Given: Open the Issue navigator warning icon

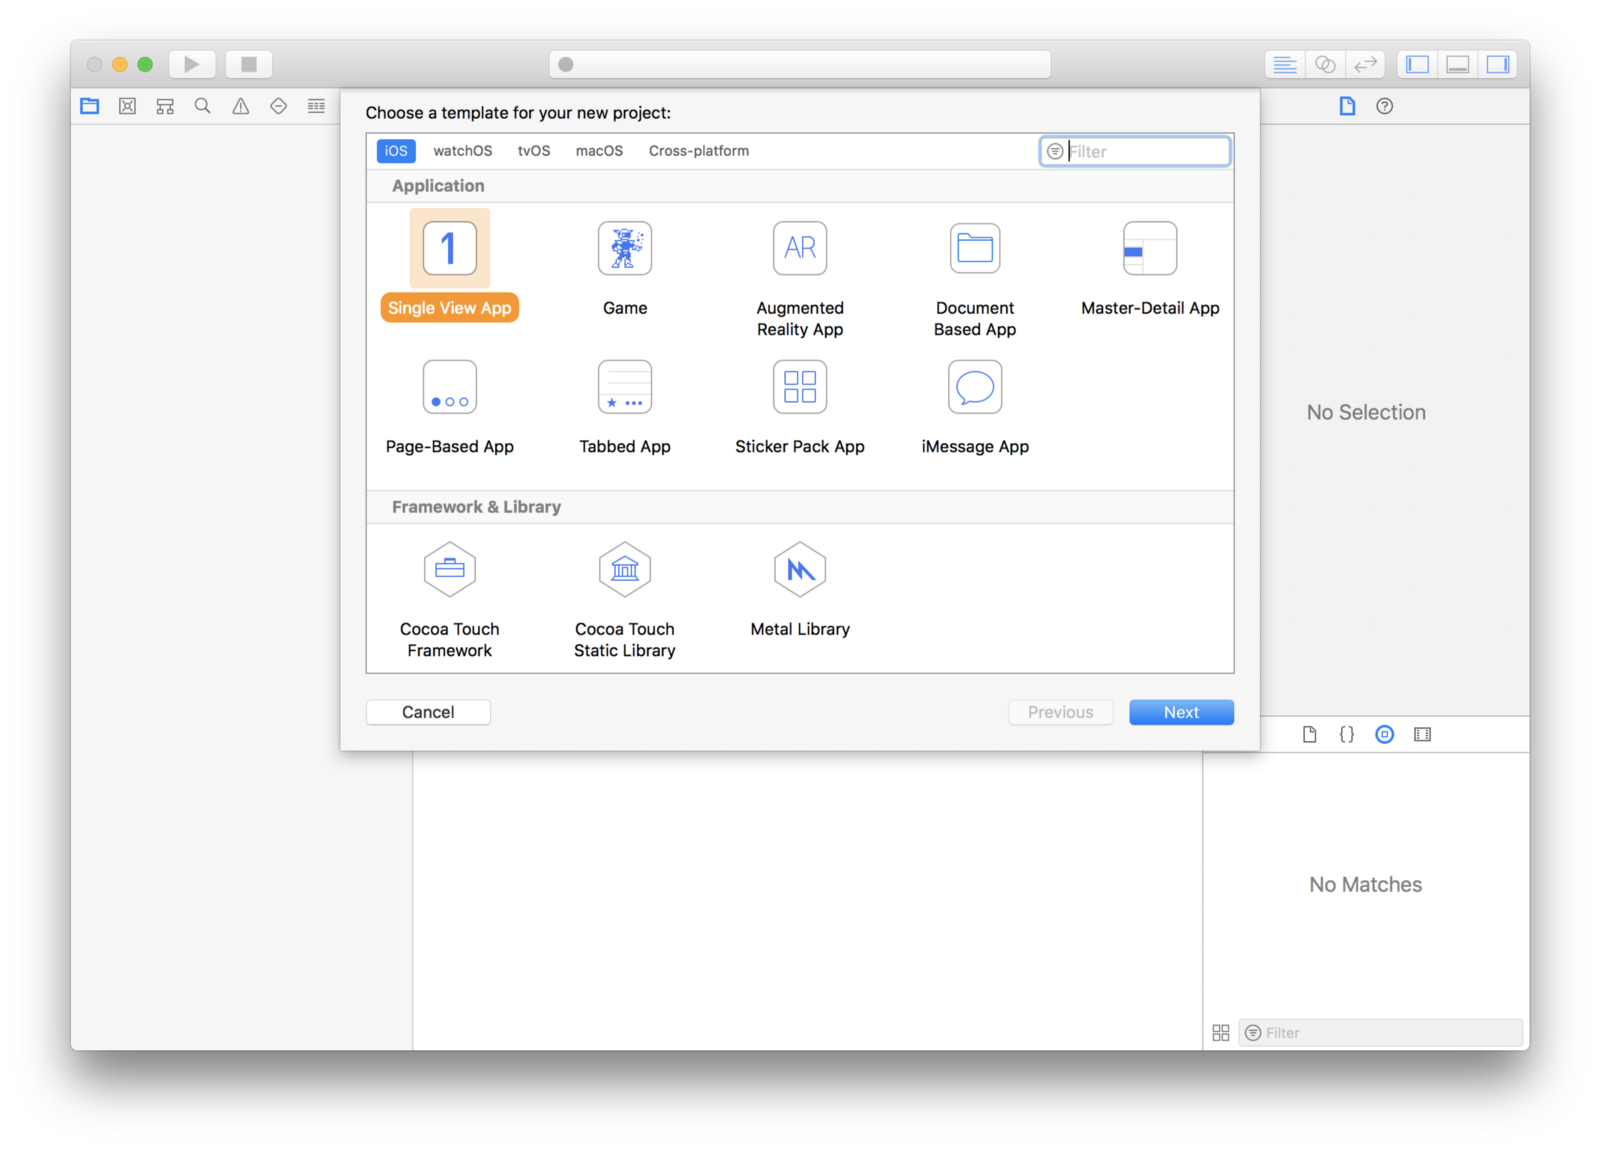Looking at the screenshot, I should tap(241, 106).
